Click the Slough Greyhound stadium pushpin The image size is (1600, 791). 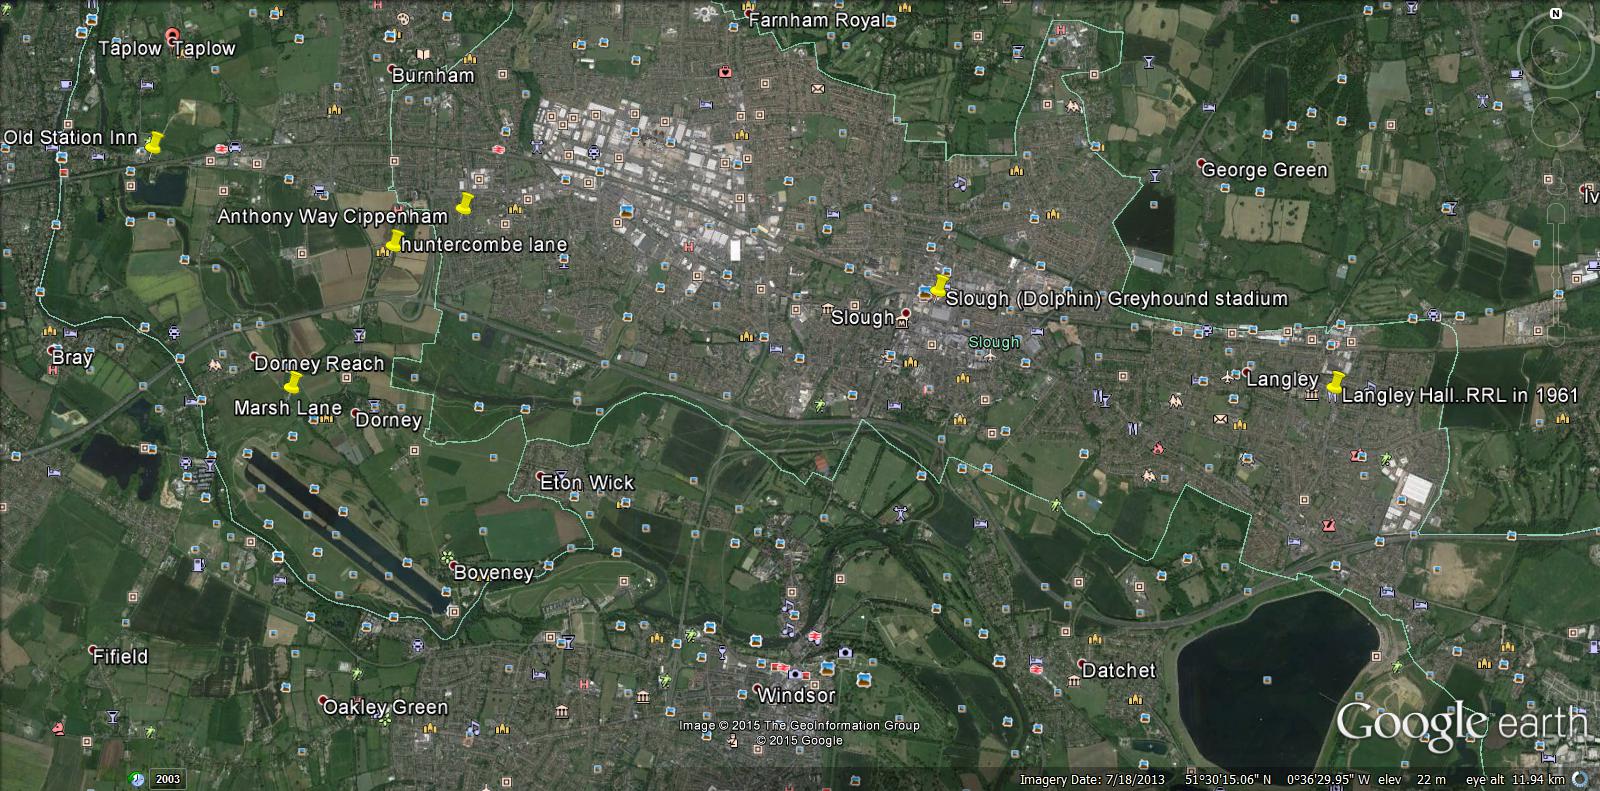[938, 287]
